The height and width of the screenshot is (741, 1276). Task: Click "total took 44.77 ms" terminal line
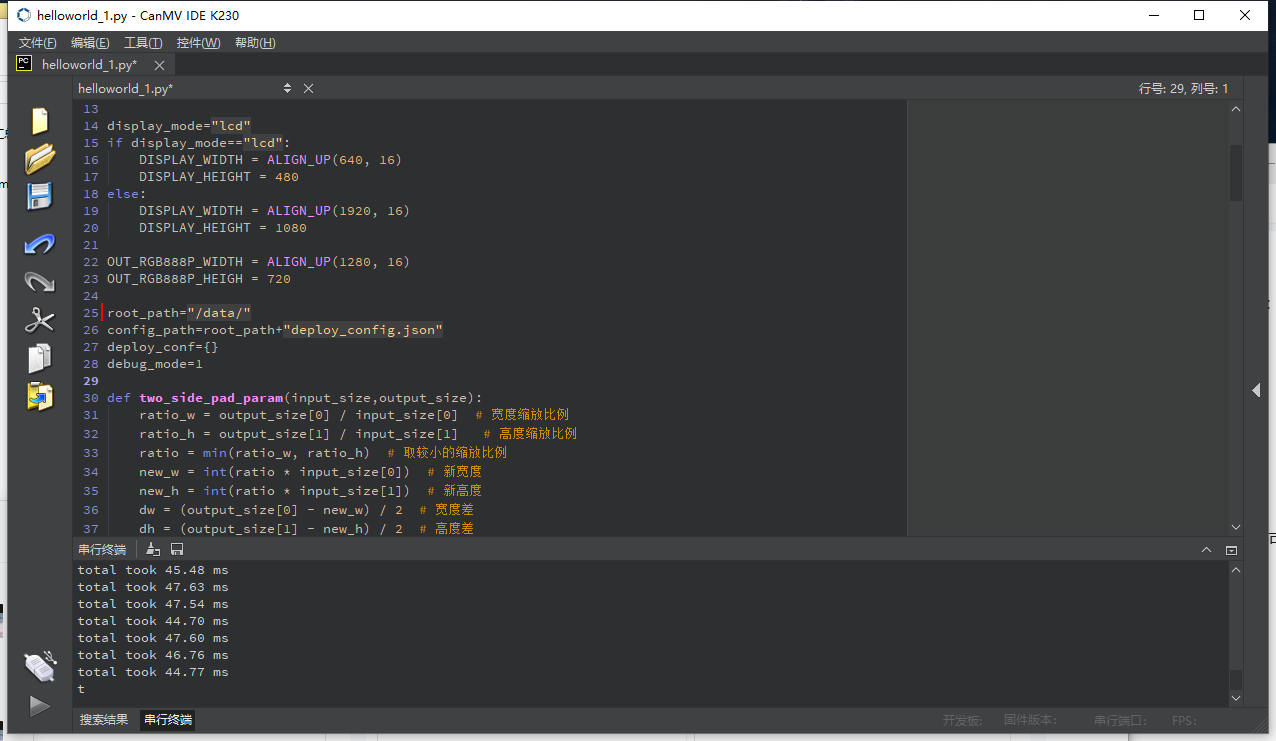click(x=153, y=672)
